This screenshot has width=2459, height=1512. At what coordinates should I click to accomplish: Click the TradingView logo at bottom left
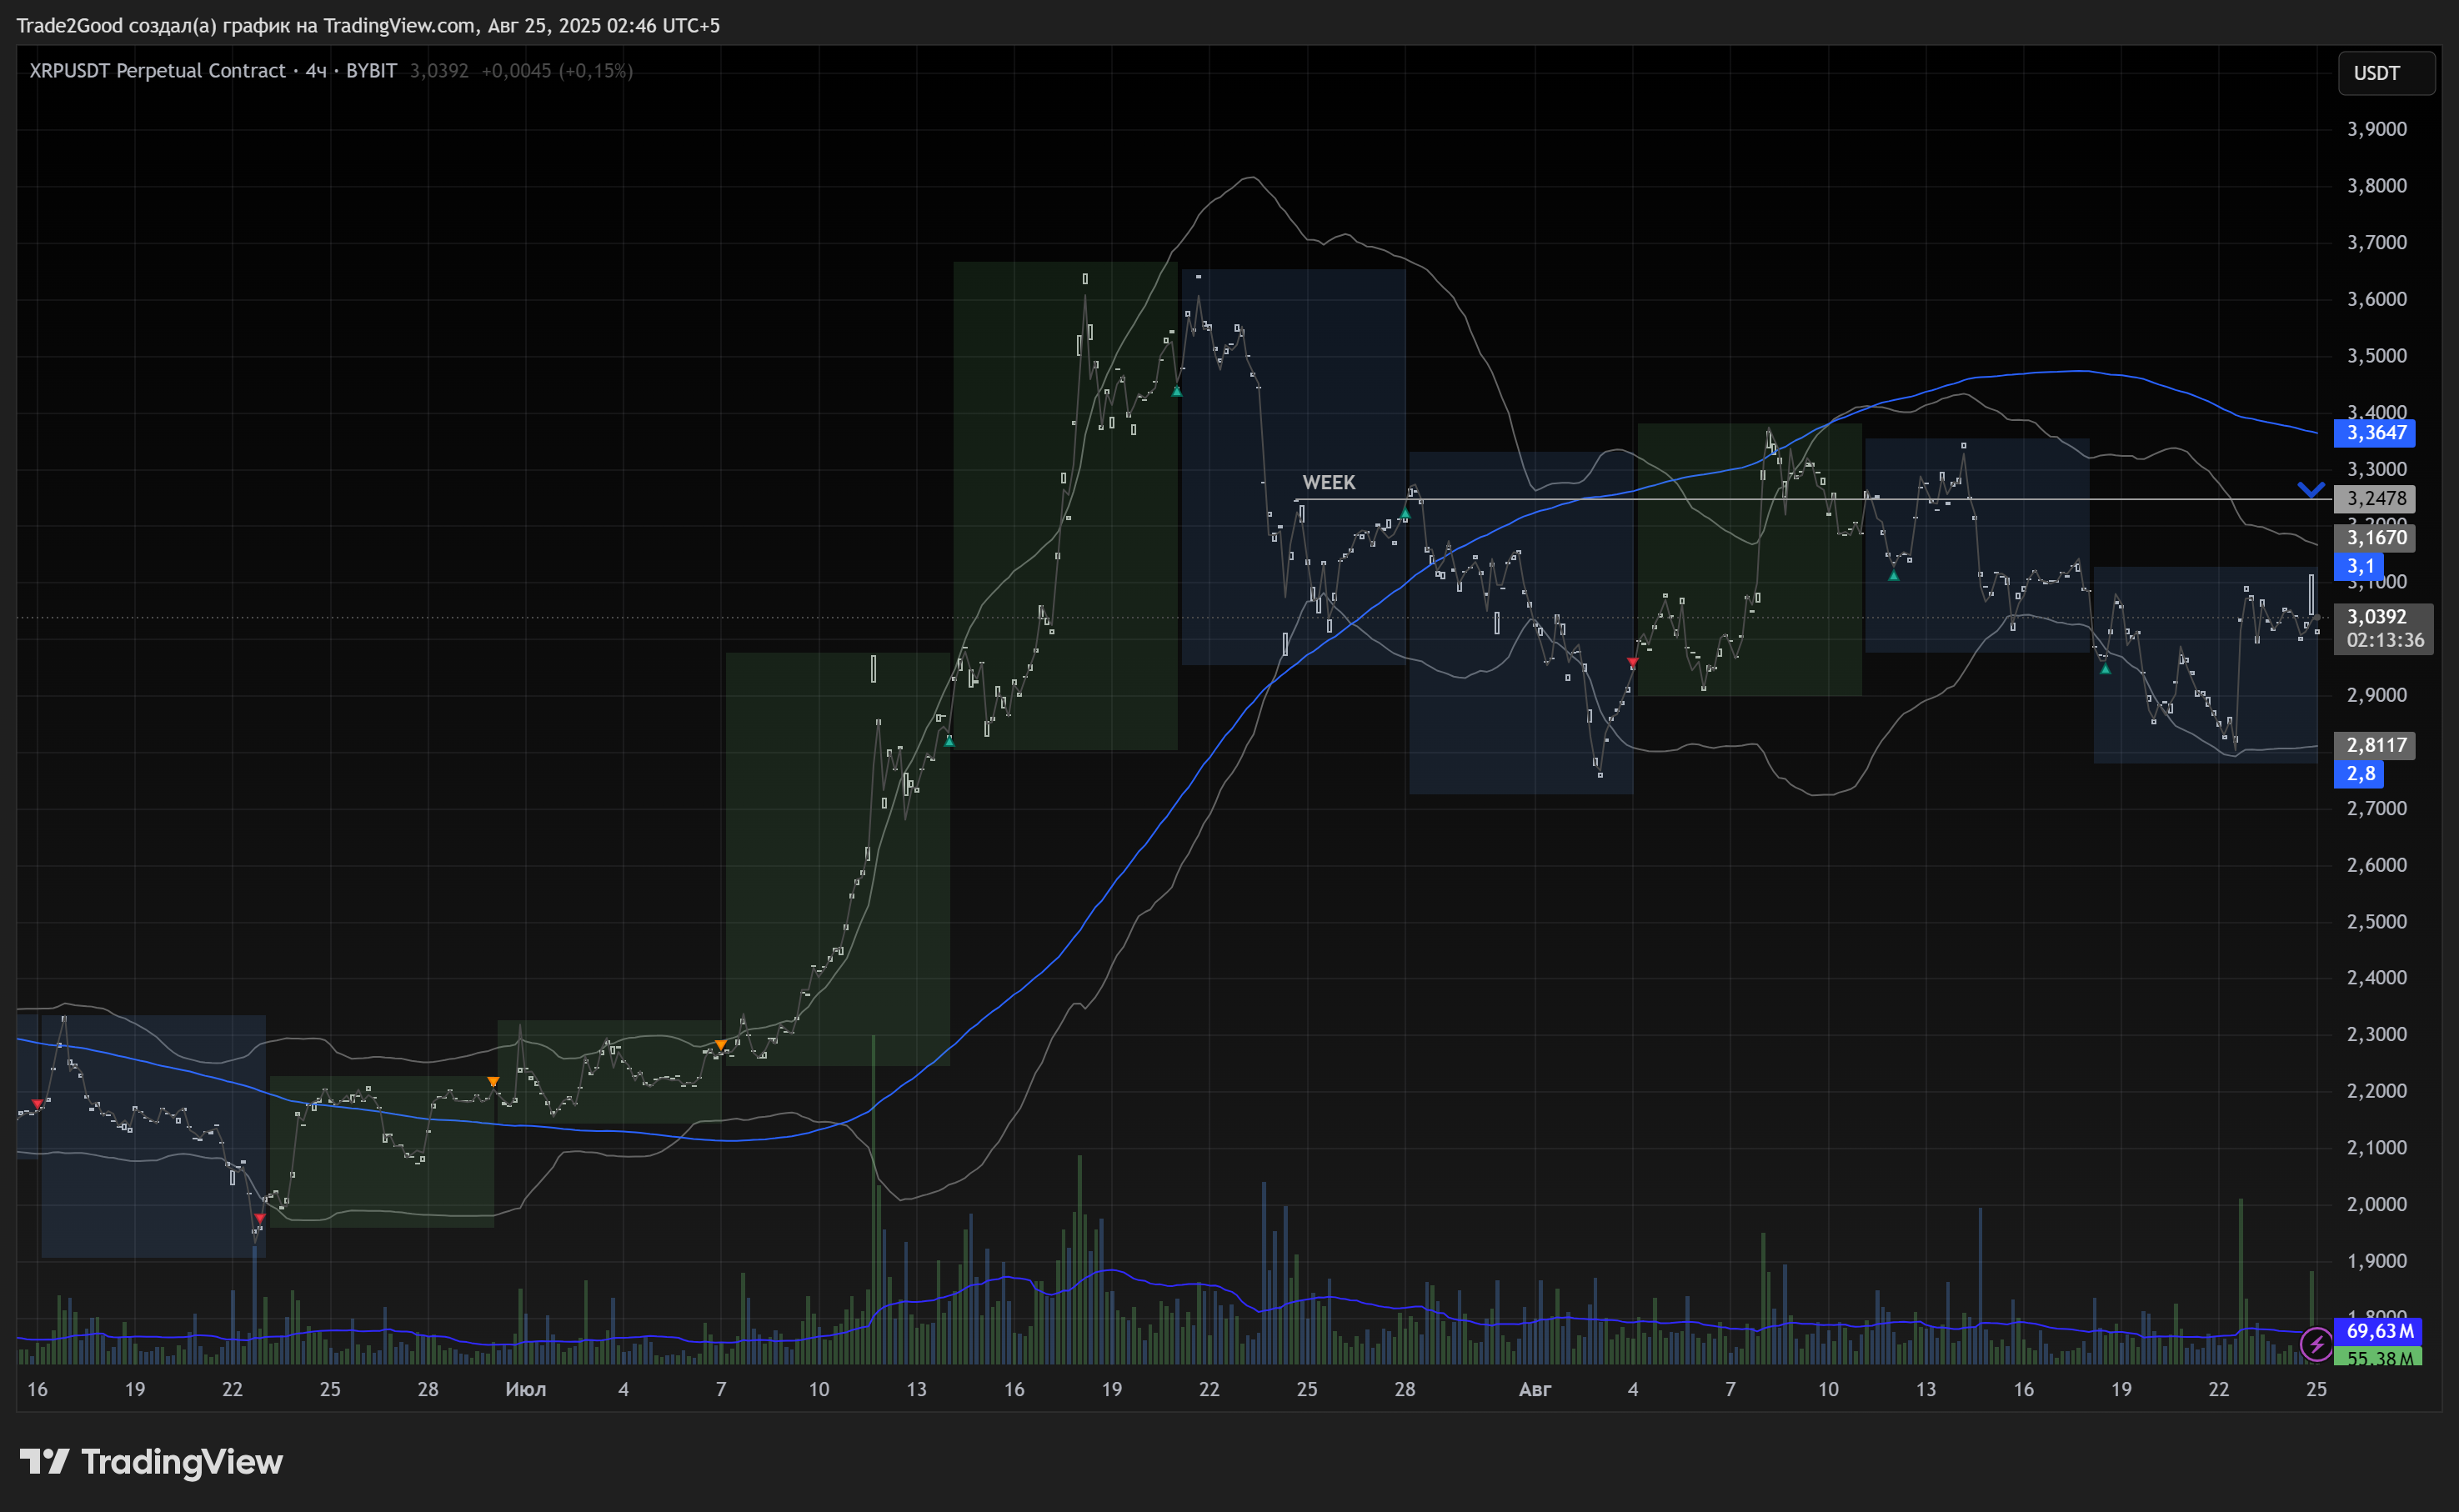(44, 1462)
